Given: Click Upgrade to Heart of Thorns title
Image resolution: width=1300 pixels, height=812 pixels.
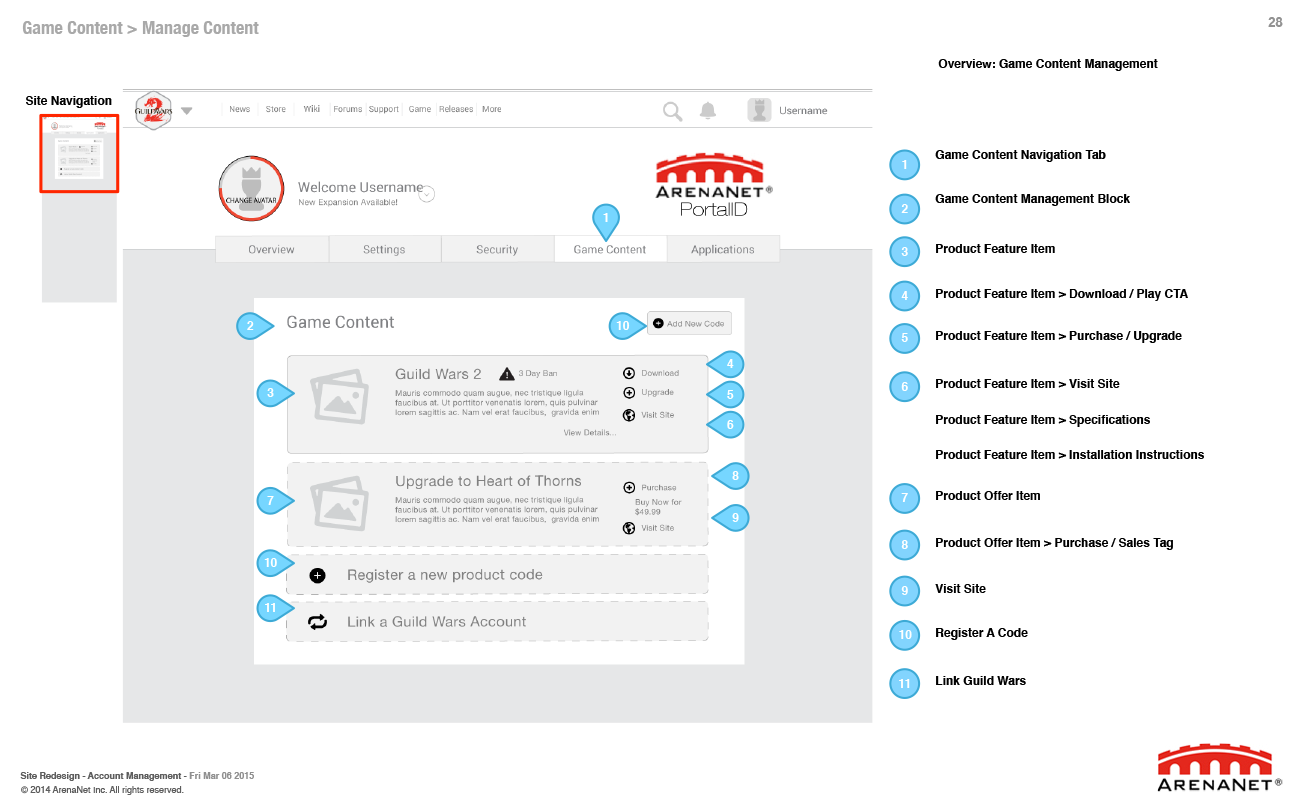Looking at the screenshot, I should coord(488,481).
